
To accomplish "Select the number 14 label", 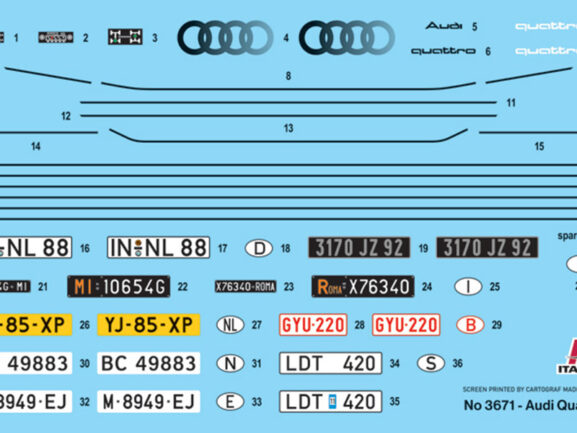I will coord(36,146).
